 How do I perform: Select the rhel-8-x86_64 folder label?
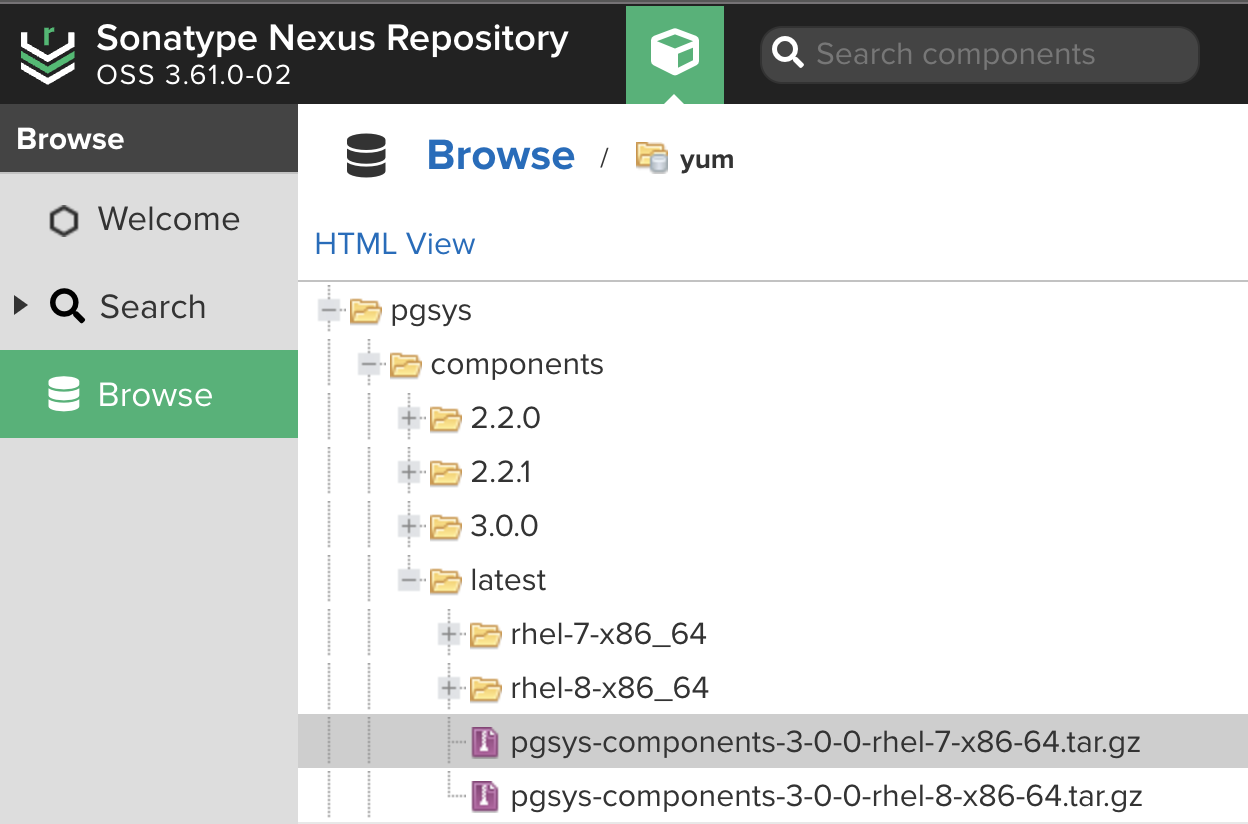point(610,688)
